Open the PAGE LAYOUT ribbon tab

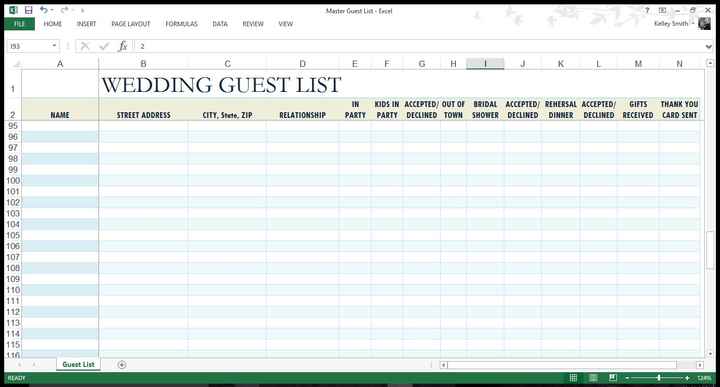[x=131, y=24]
